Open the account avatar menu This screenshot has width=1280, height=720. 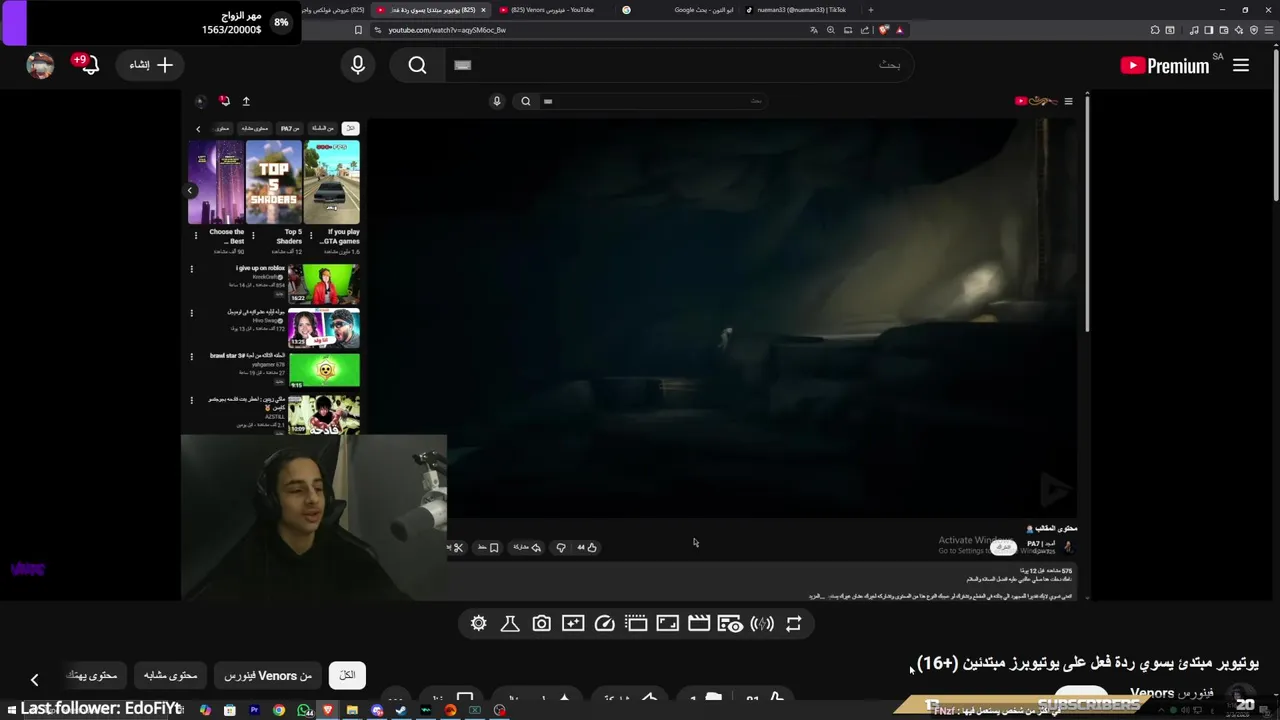(x=40, y=65)
